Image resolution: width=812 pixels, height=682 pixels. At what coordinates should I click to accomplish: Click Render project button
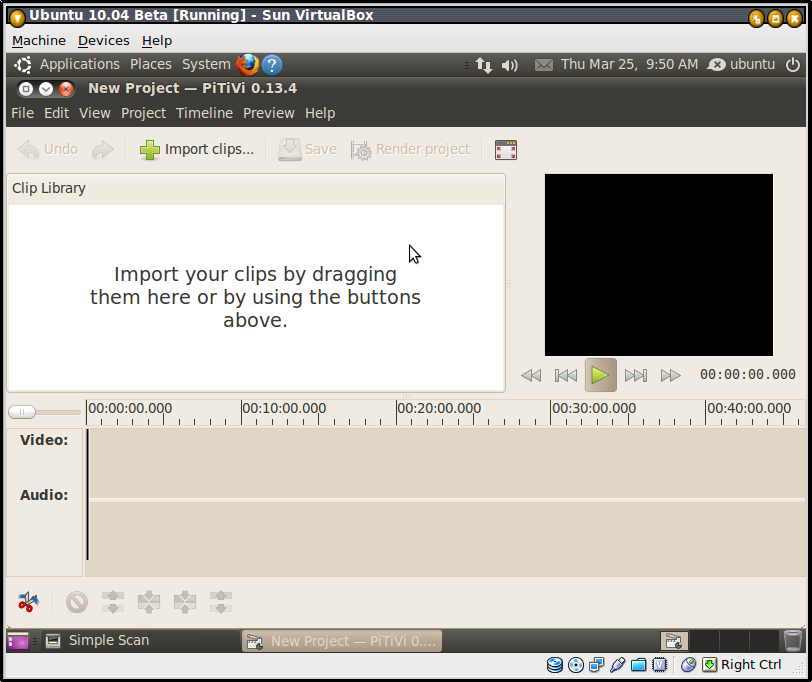[411, 150]
